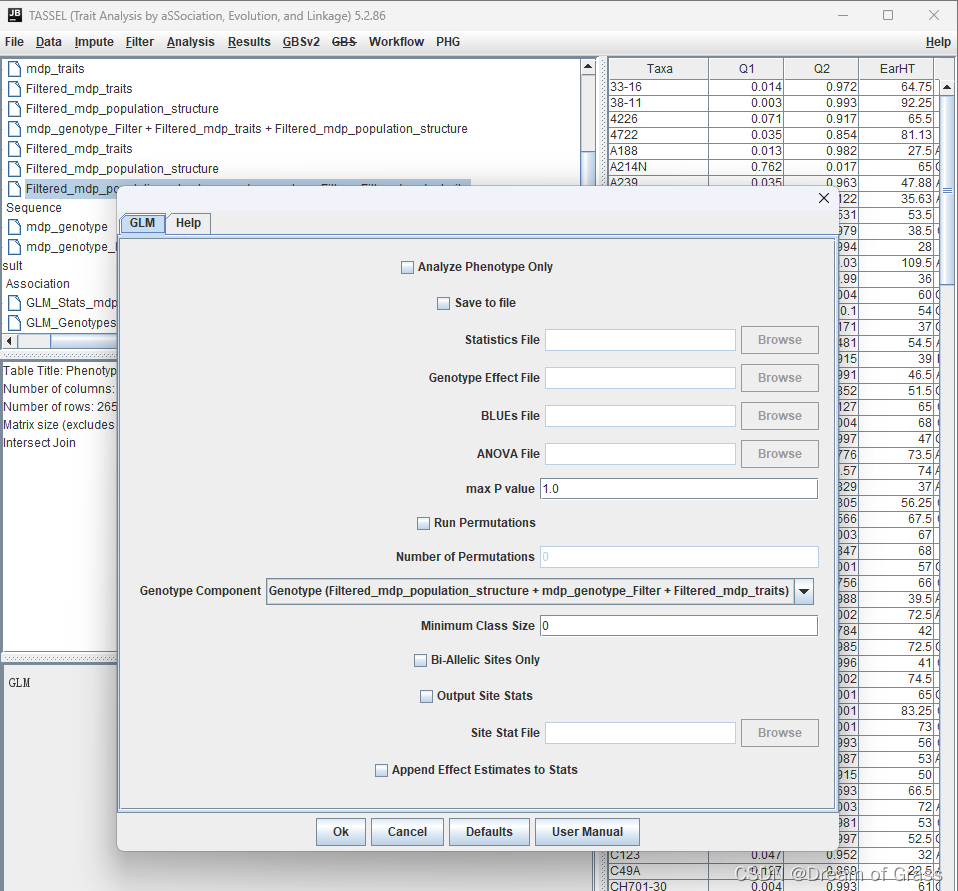Select the Association node in the tree

[38, 284]
